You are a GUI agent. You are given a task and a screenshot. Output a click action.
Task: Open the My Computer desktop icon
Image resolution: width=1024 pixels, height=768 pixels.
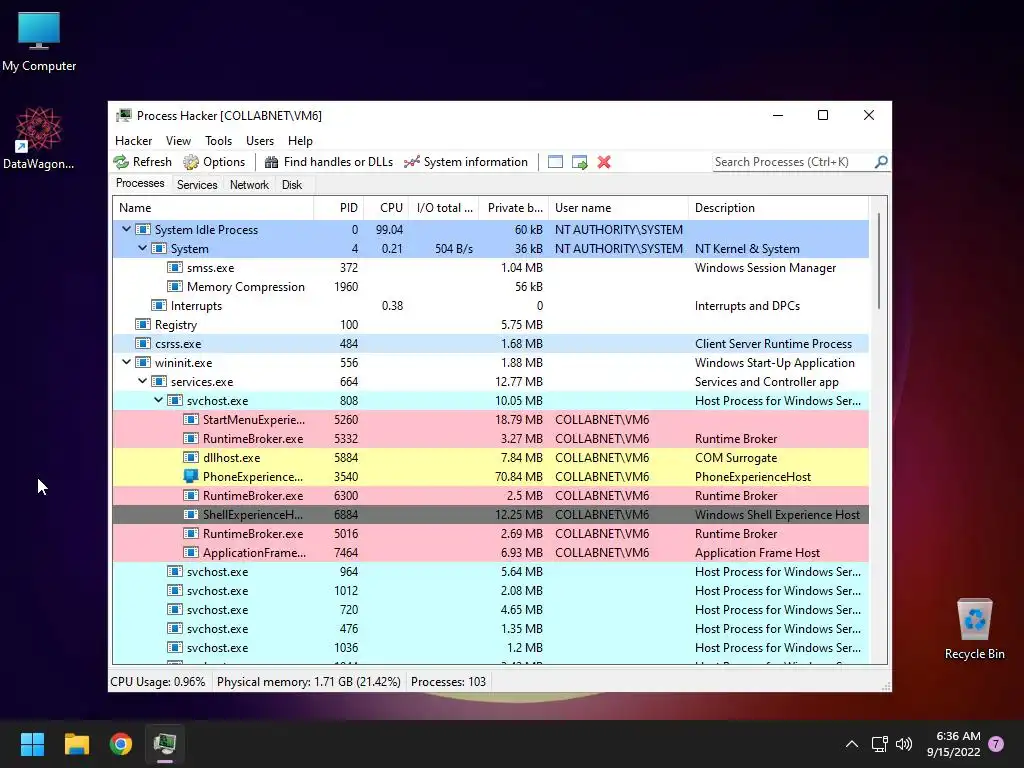coord(39,40)
